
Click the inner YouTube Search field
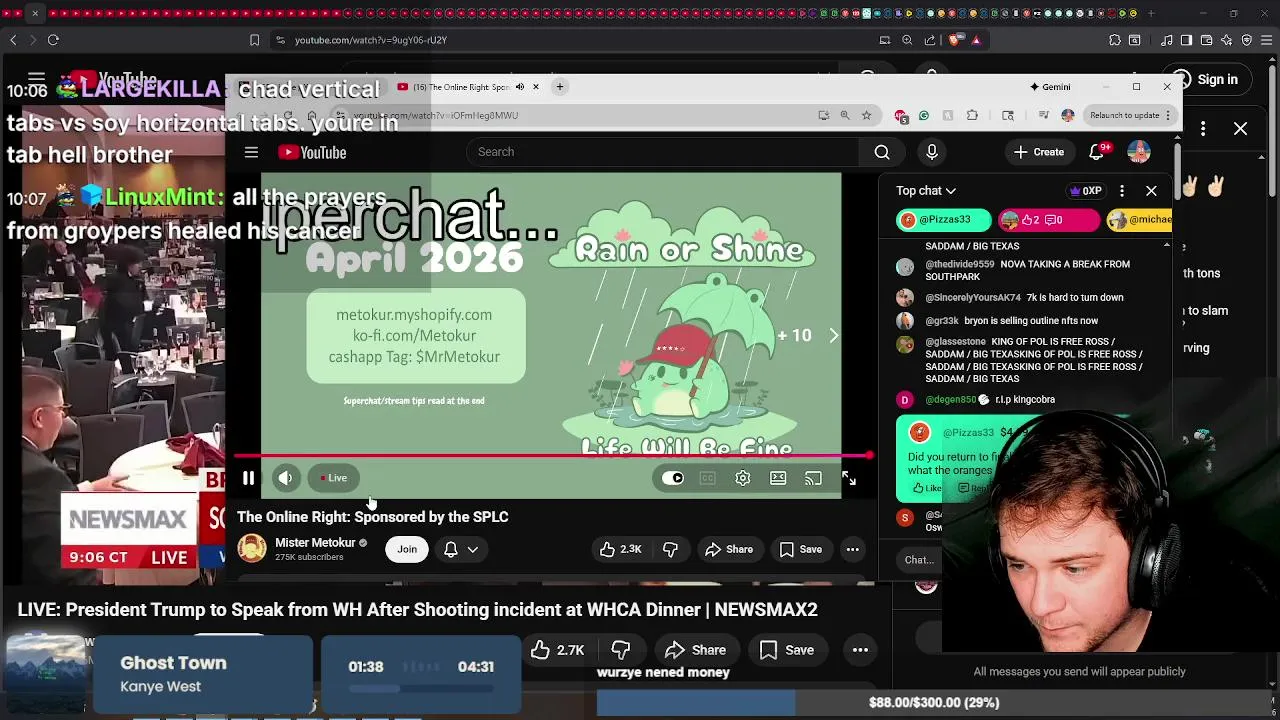coord(662,152)
